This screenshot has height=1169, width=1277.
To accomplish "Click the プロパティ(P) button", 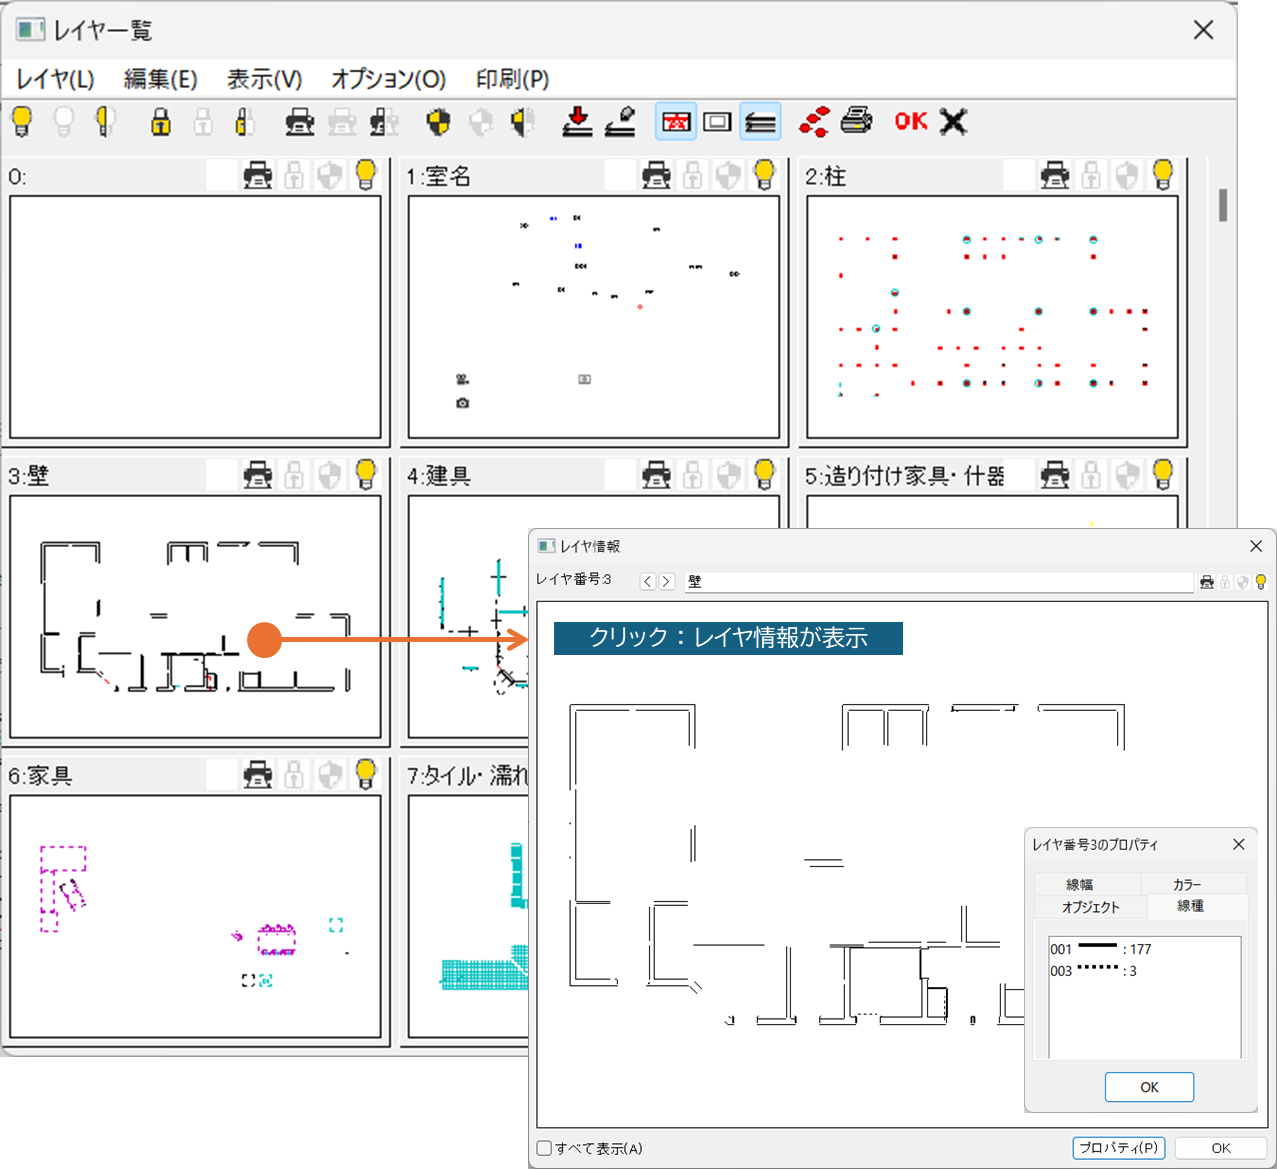I will pos(1119,1148).
